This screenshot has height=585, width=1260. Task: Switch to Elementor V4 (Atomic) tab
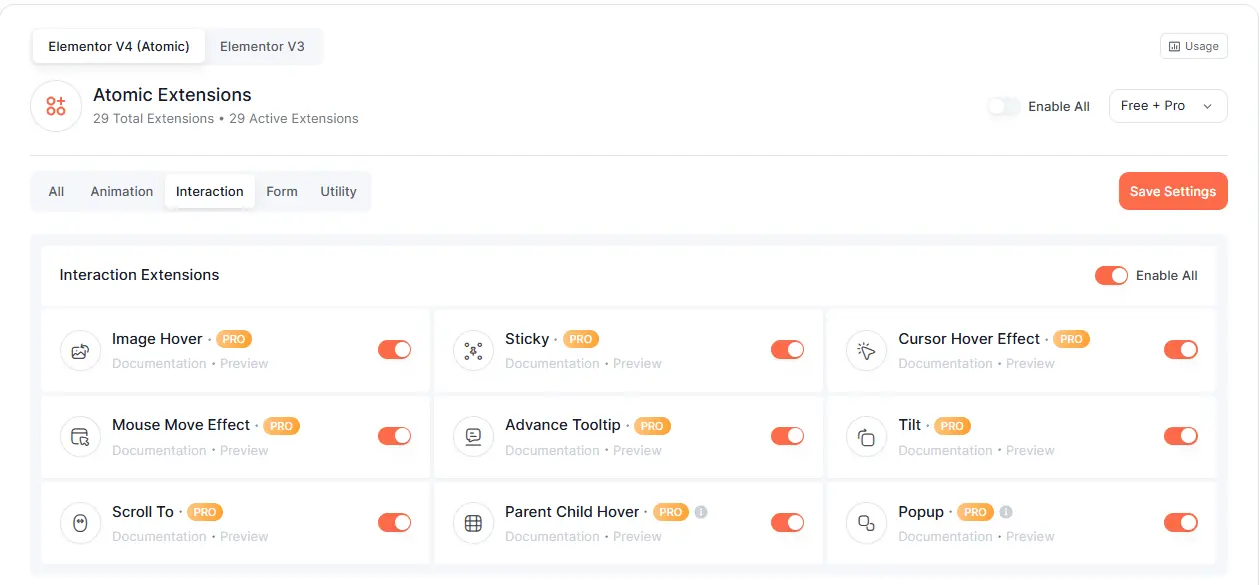(x=119, y=46)
